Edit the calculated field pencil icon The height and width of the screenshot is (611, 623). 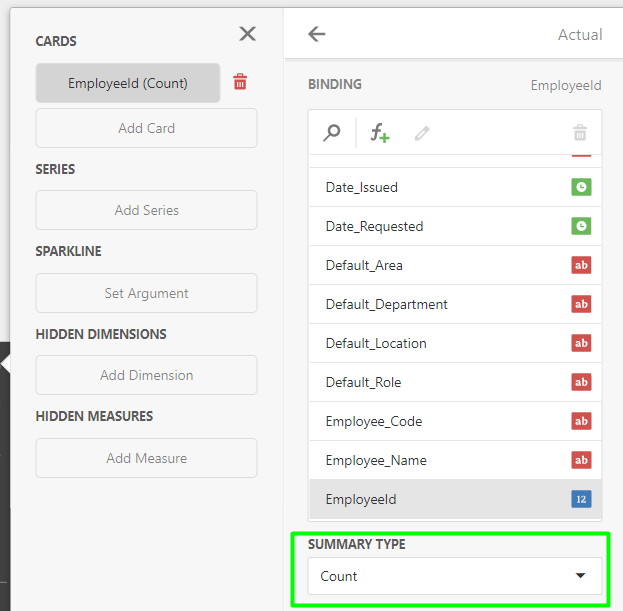tap(422, 133)
